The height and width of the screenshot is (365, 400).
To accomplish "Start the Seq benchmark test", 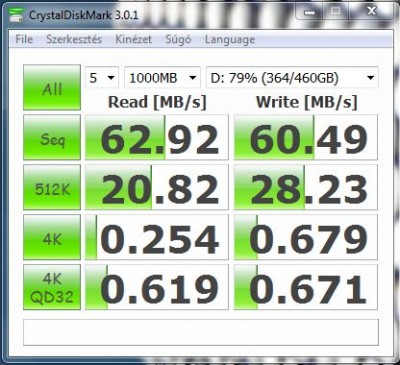I will coord(52,137).
